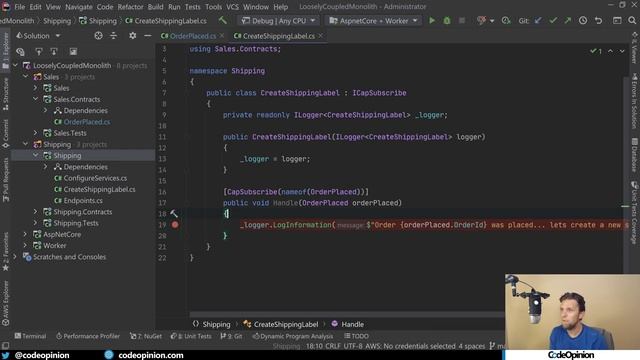
Task: Open TODO tool window
Action: coord(356,336)
